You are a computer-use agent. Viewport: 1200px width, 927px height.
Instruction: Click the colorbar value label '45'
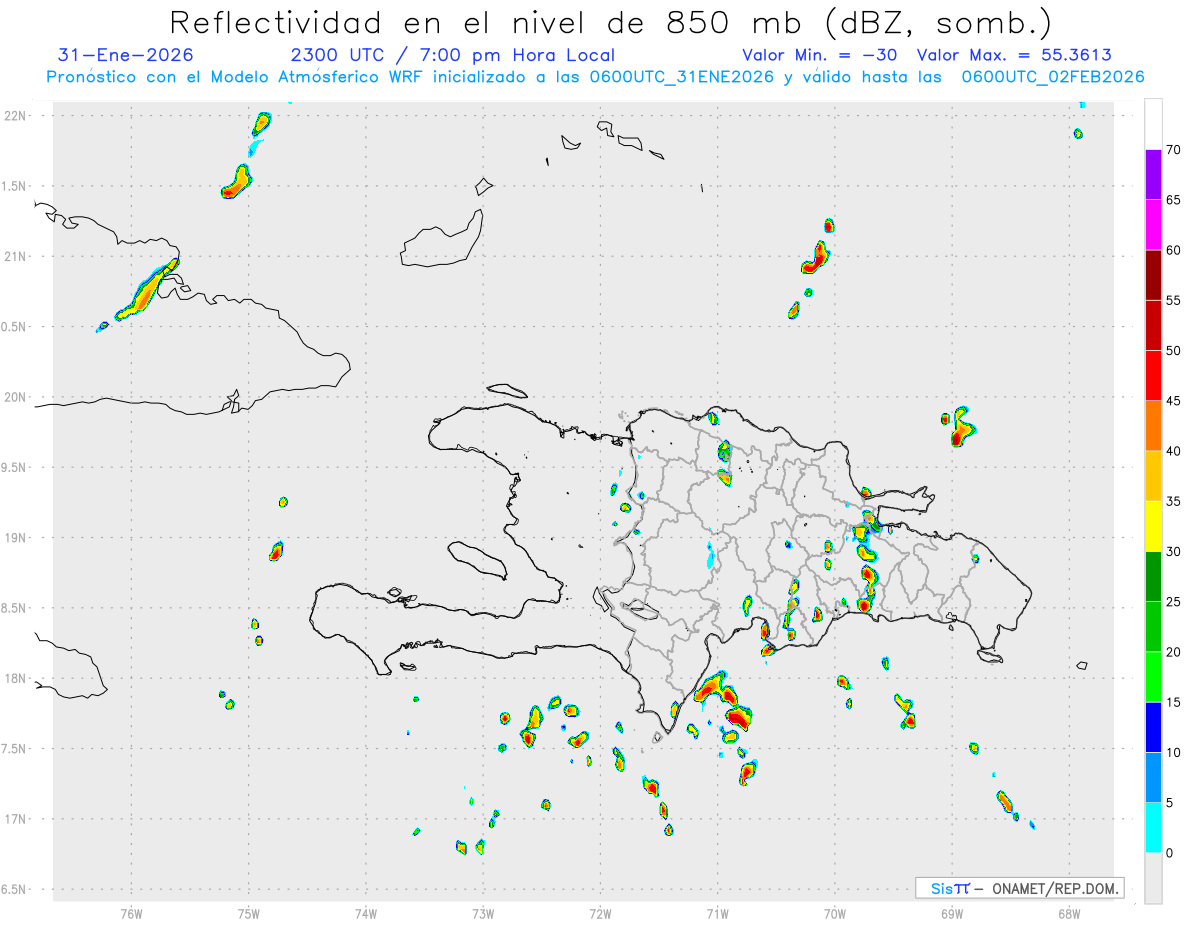tap(1173, 401)
